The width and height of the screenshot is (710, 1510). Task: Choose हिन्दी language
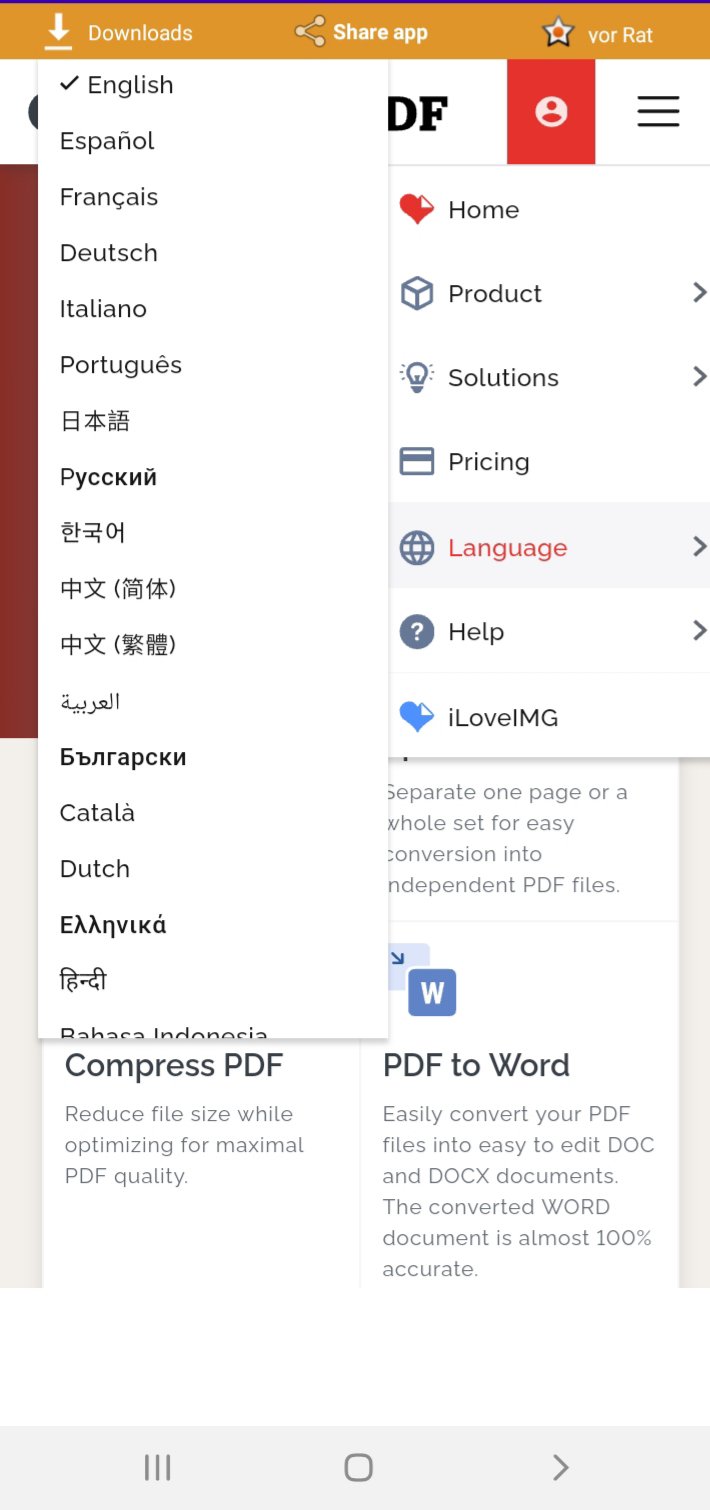coord(213,981)
